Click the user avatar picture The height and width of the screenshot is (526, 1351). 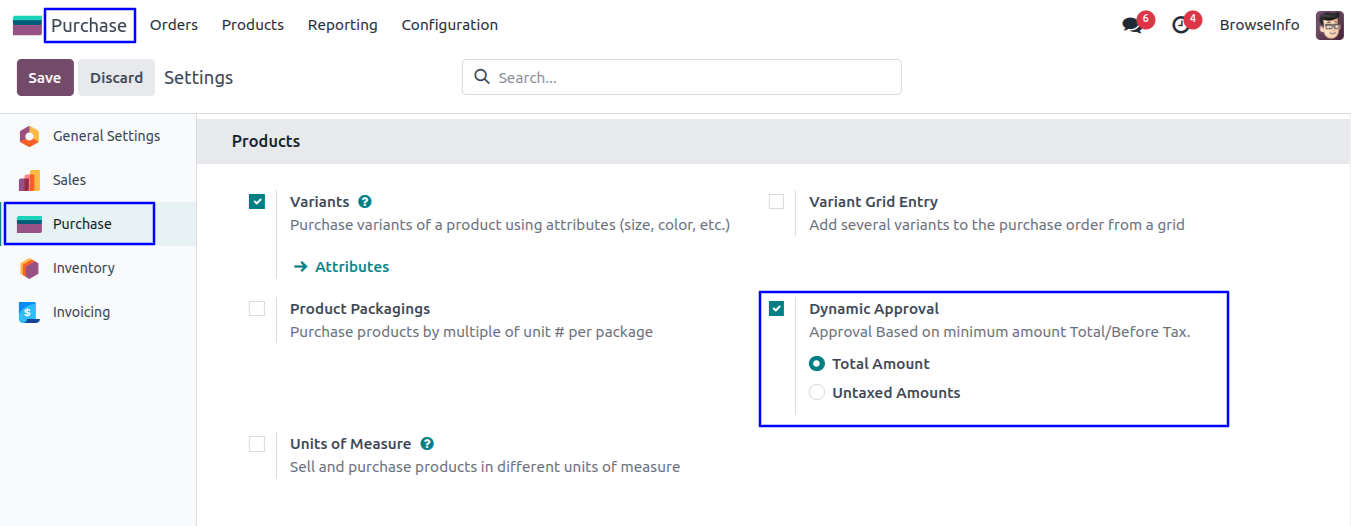pos(1329,25)
